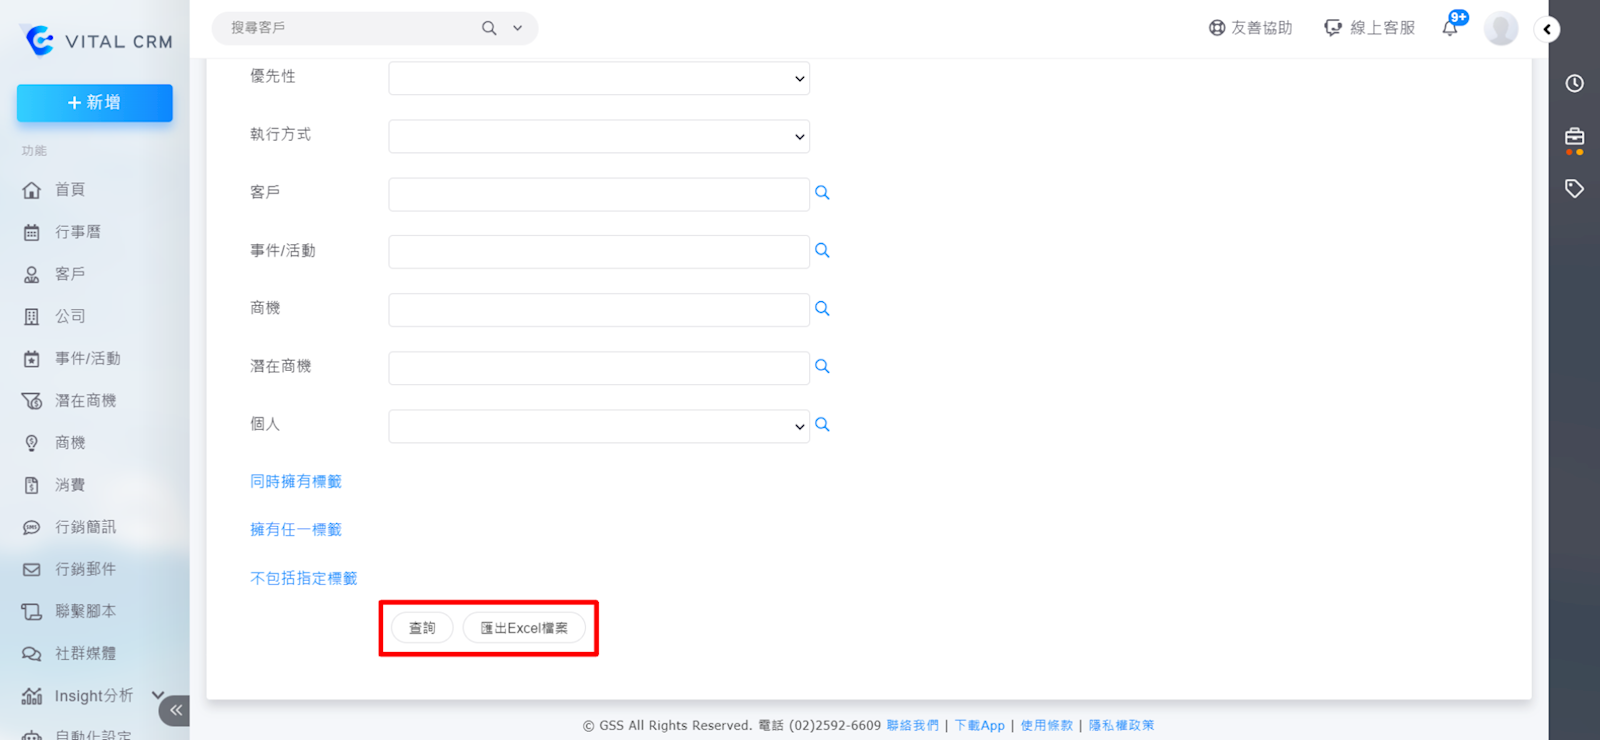Click the notification bell icon

(1450, 28)
